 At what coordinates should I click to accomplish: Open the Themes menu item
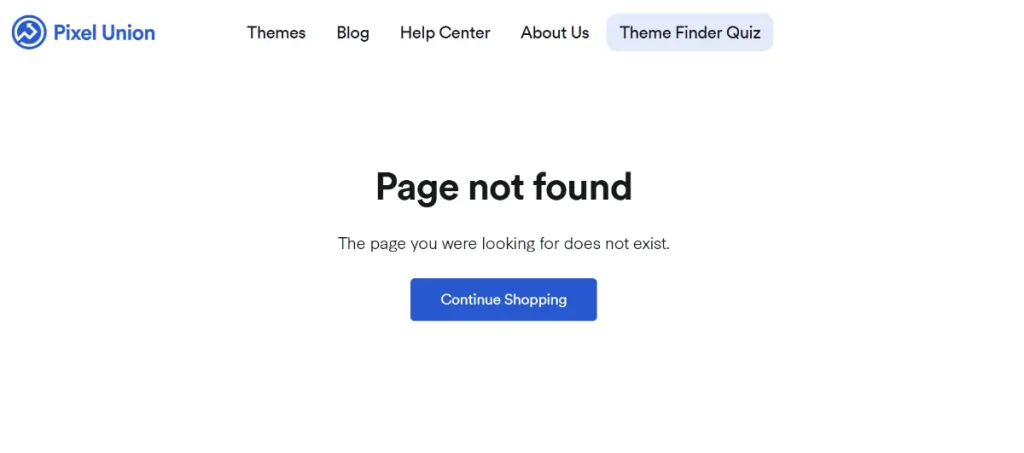pos(276,33)
